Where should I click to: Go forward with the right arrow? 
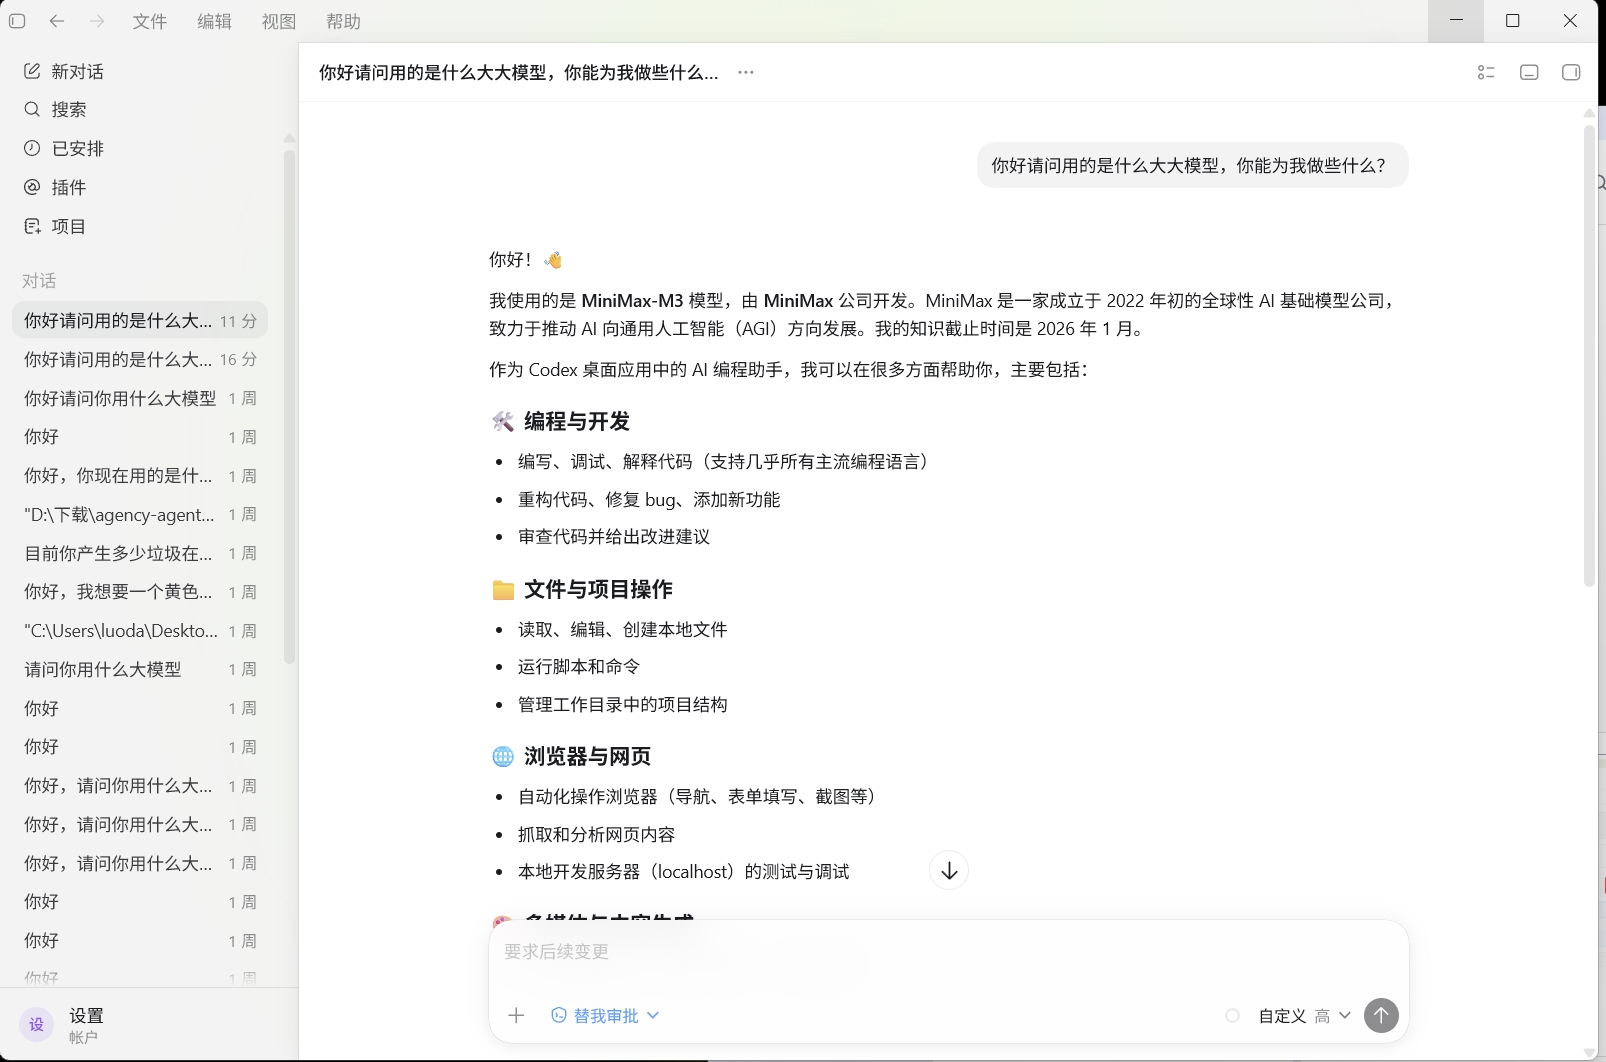pyautogui.click(x=97, y=21)
